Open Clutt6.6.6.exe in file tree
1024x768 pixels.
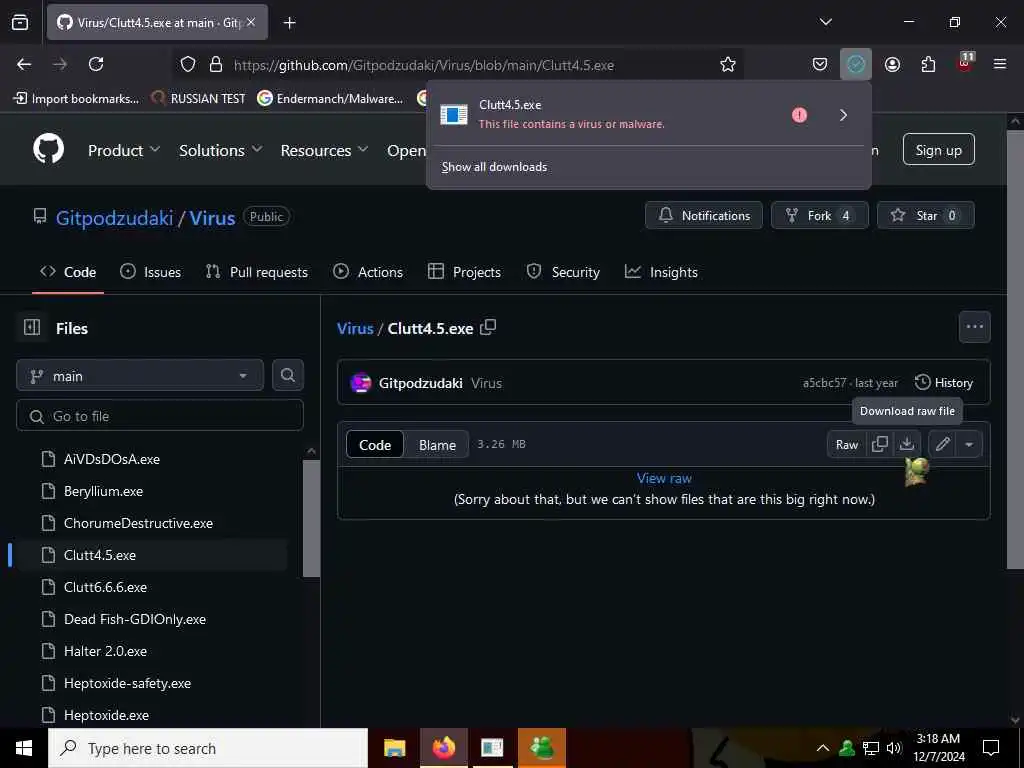tap(105, 587)
